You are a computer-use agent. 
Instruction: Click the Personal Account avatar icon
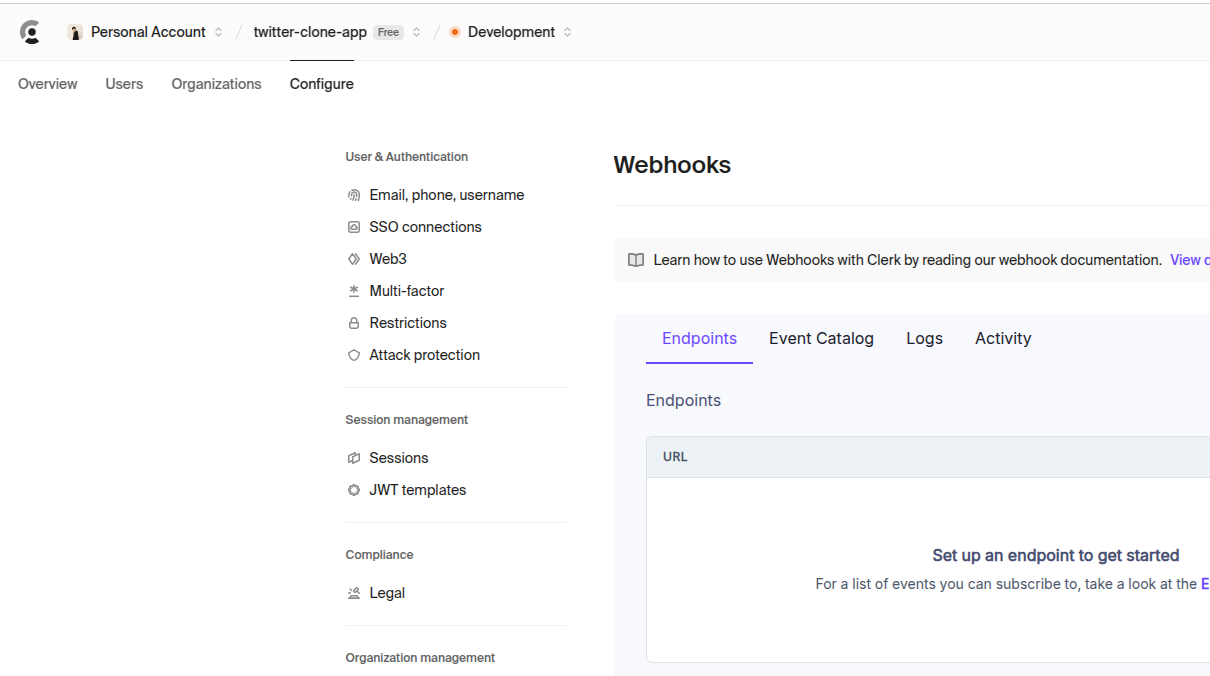(x=75, y=31)
